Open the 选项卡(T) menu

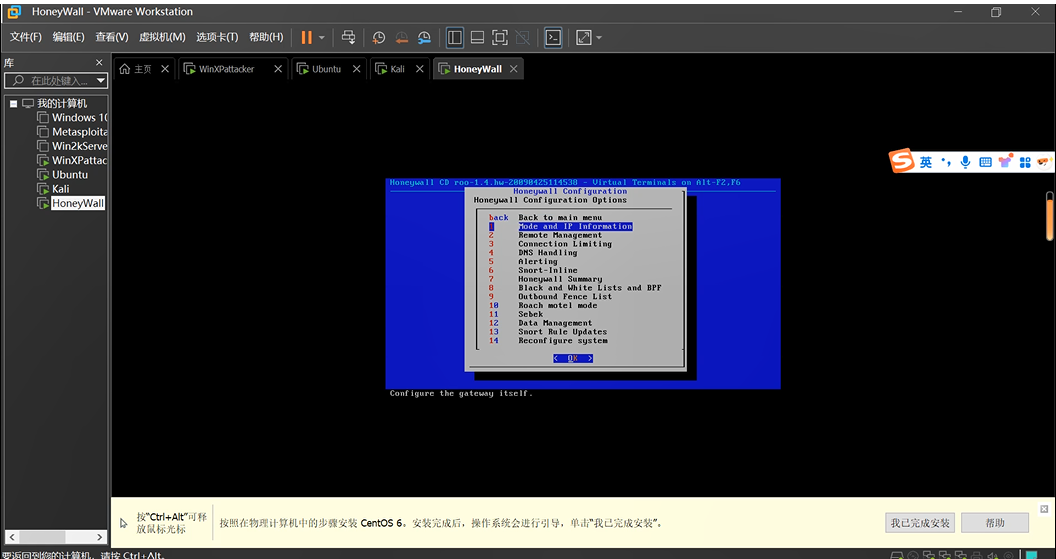pos(217,37)
